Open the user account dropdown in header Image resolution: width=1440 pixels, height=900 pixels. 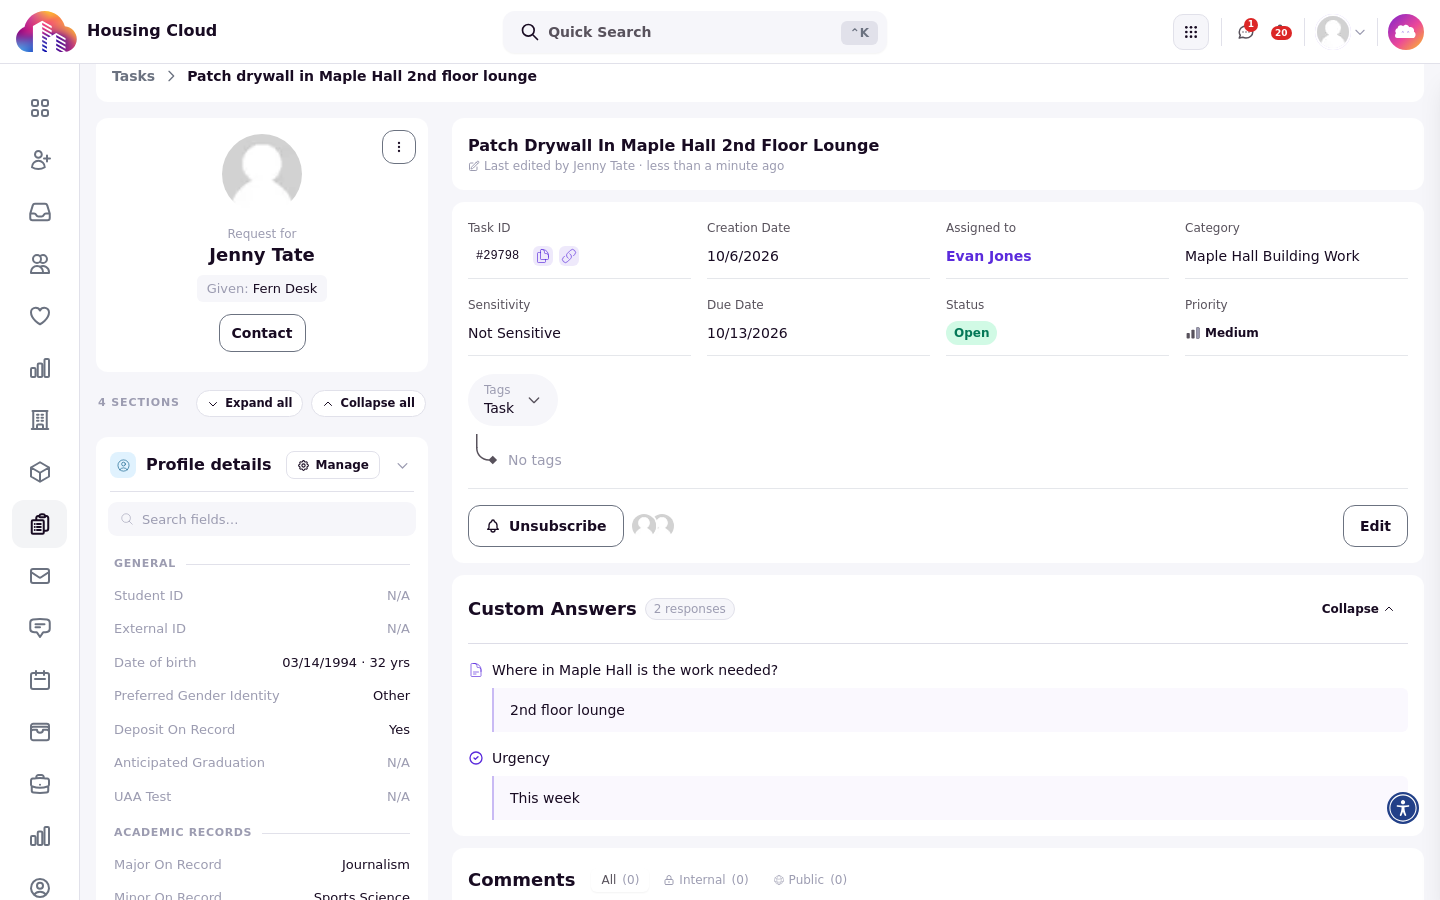tap(1341, 32)
